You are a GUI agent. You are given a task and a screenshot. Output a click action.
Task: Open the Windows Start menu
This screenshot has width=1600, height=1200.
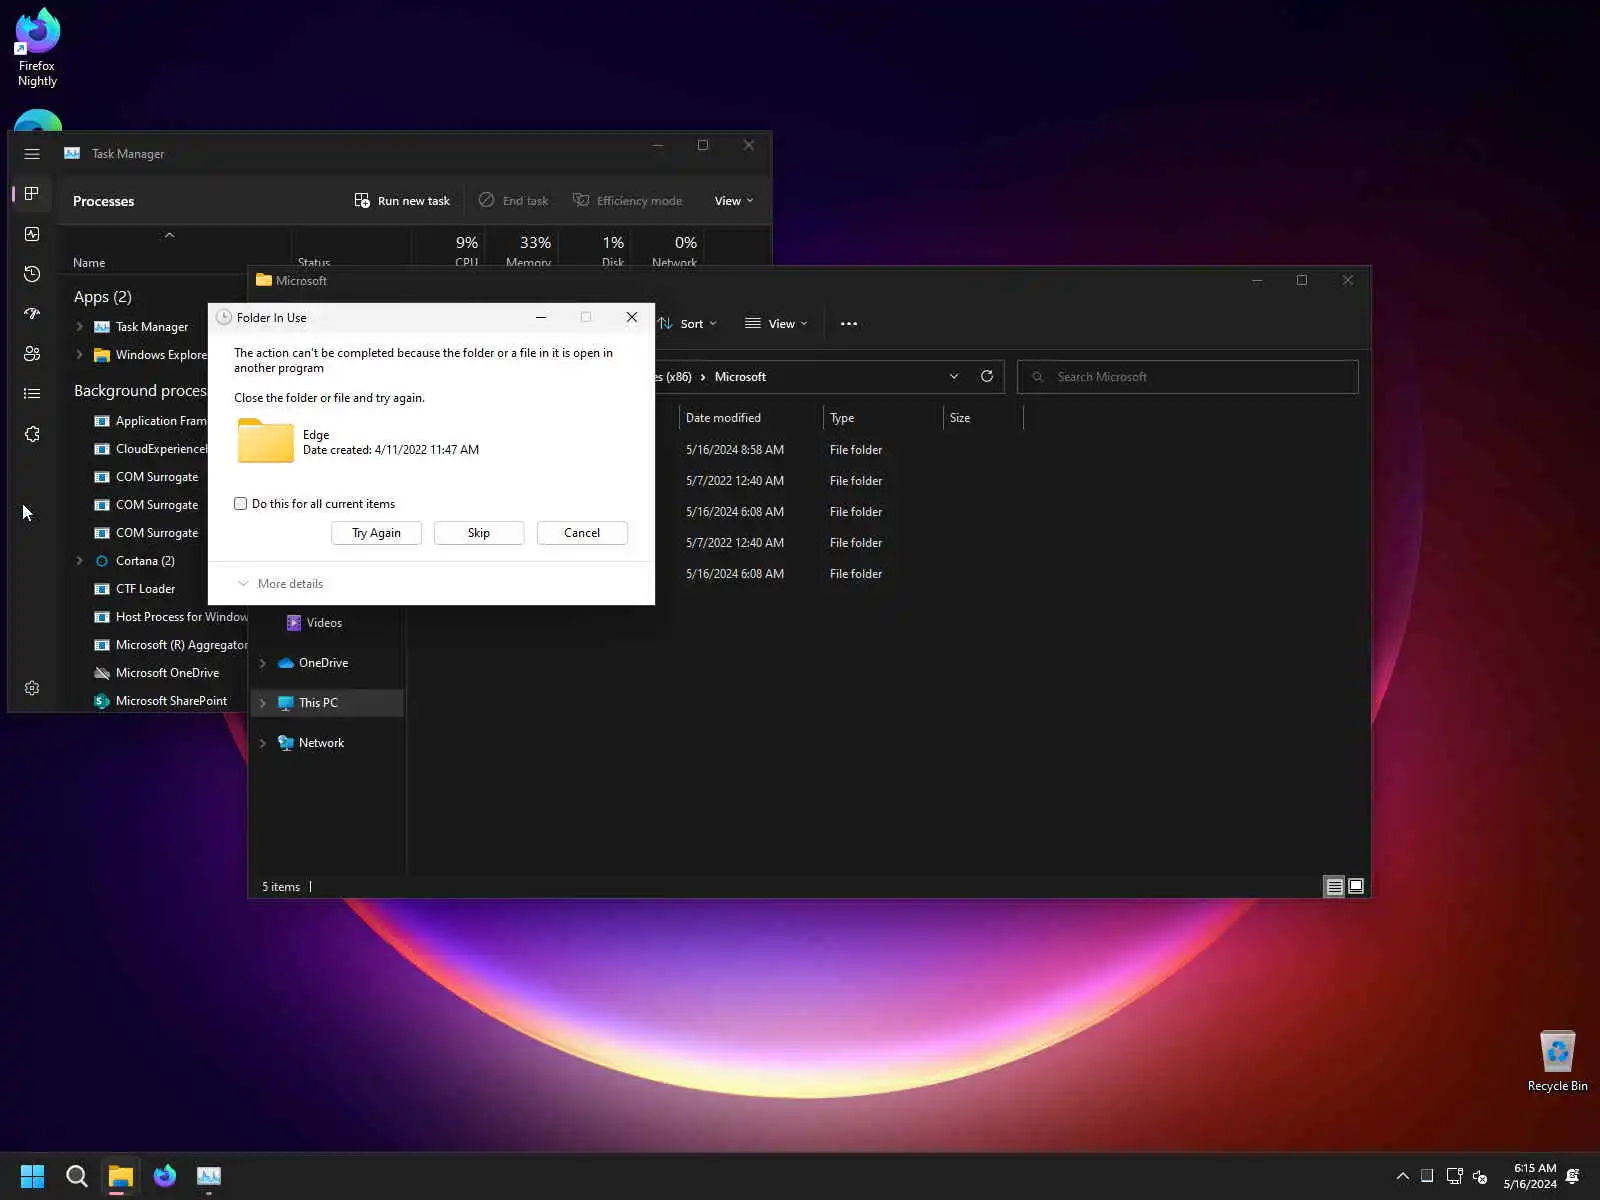pyautogui.click(x=32, y=1176)
